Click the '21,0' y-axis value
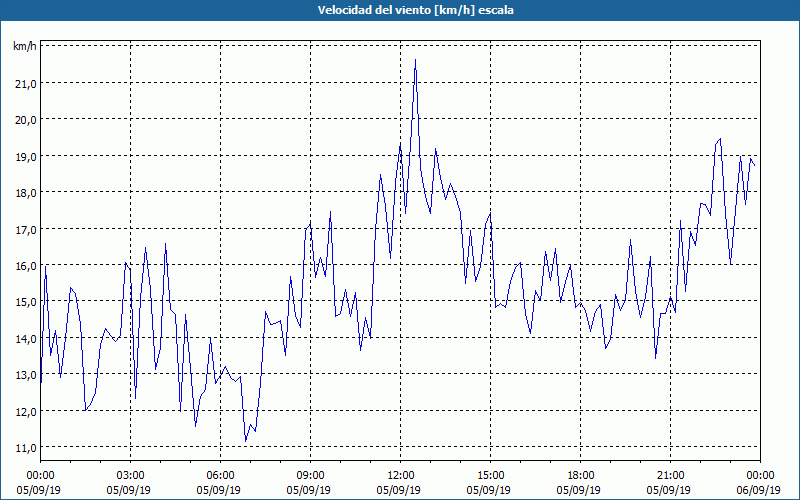 click(27, 84)
